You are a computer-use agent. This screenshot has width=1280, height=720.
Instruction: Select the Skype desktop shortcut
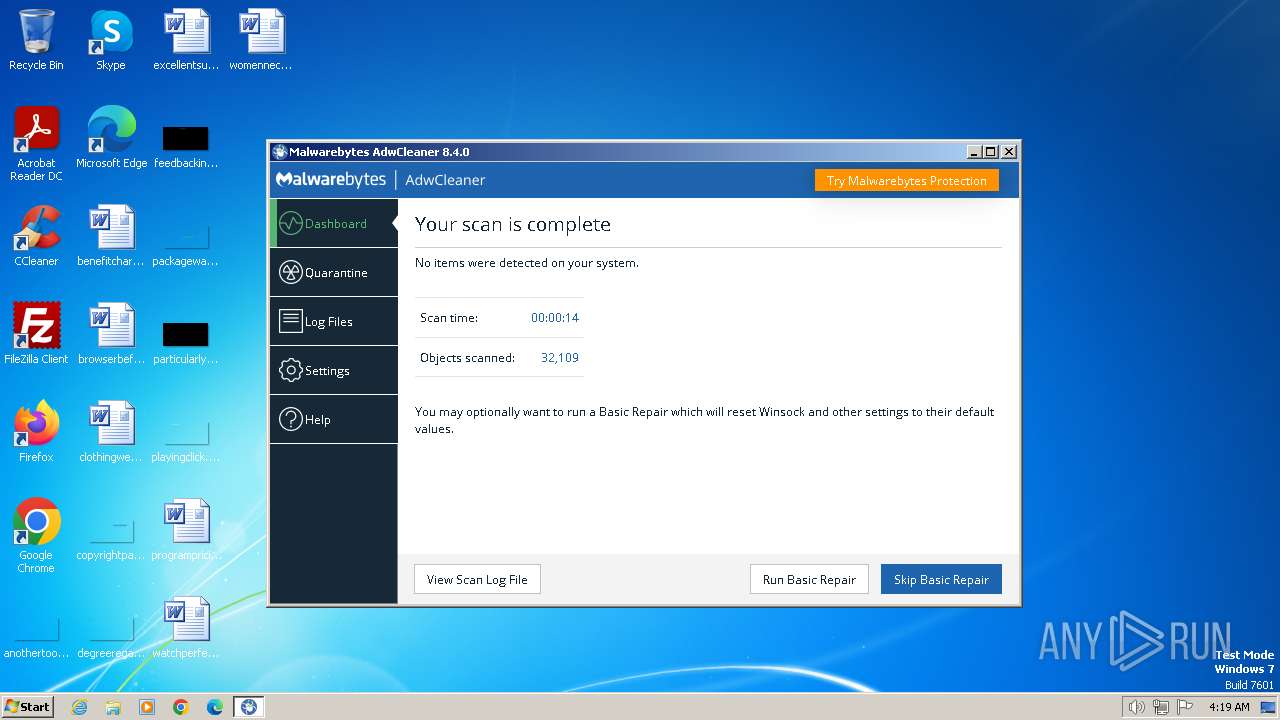point(110,40)
